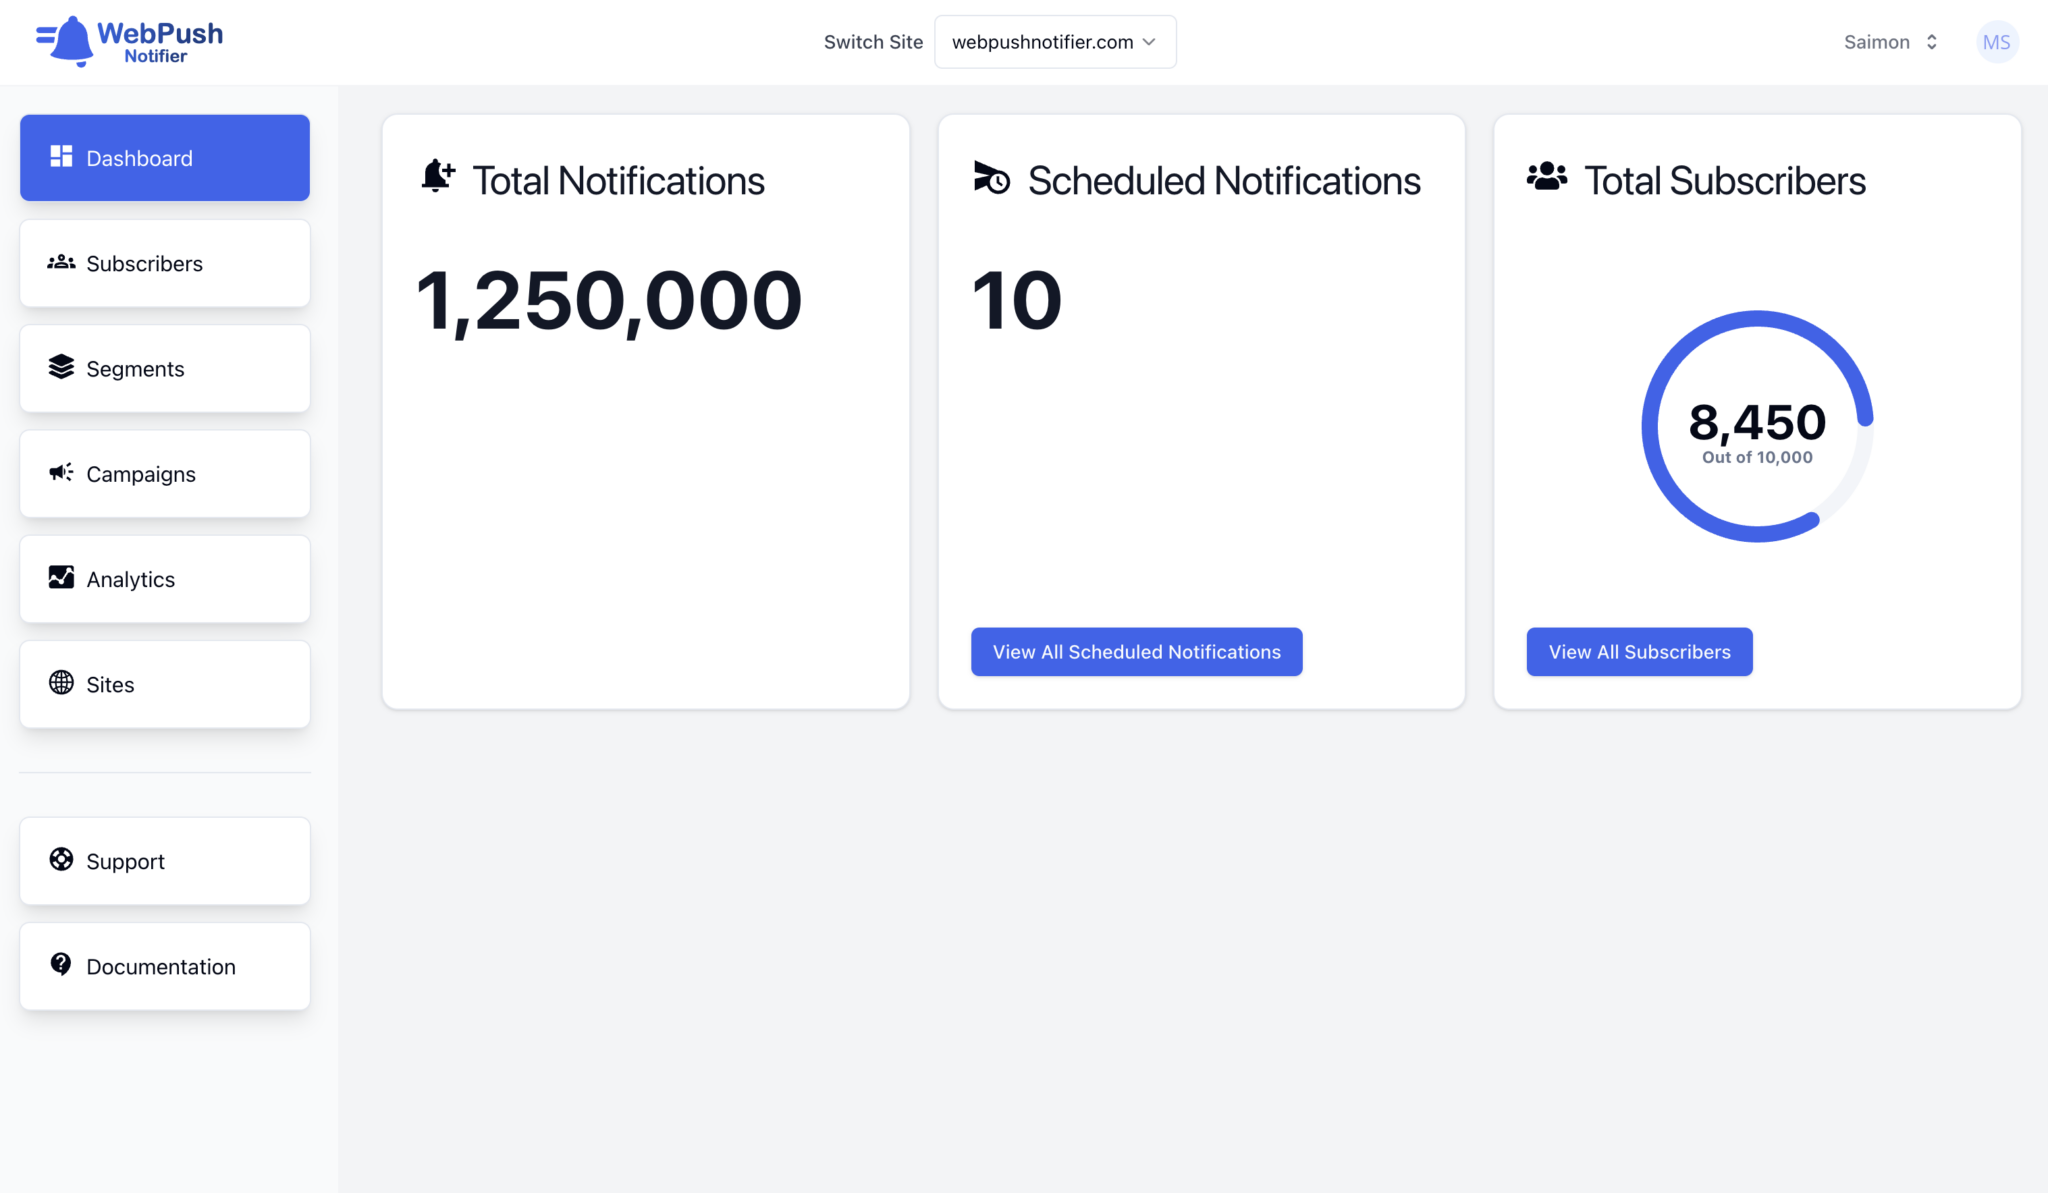Viewport: 2048px width, 1193px height.
Task: Click View All Subscribers button
Action: 1639,651
